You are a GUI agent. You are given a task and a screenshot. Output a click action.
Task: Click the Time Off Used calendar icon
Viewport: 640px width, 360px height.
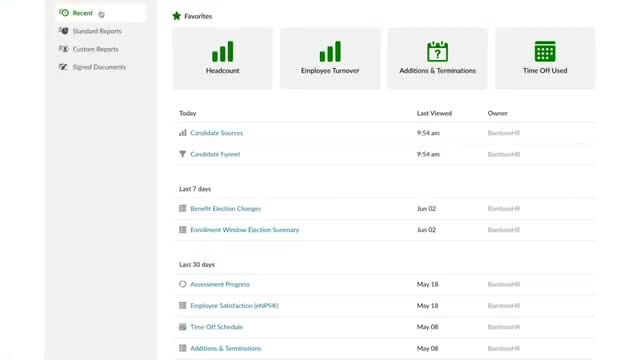[x=545, y=51]
